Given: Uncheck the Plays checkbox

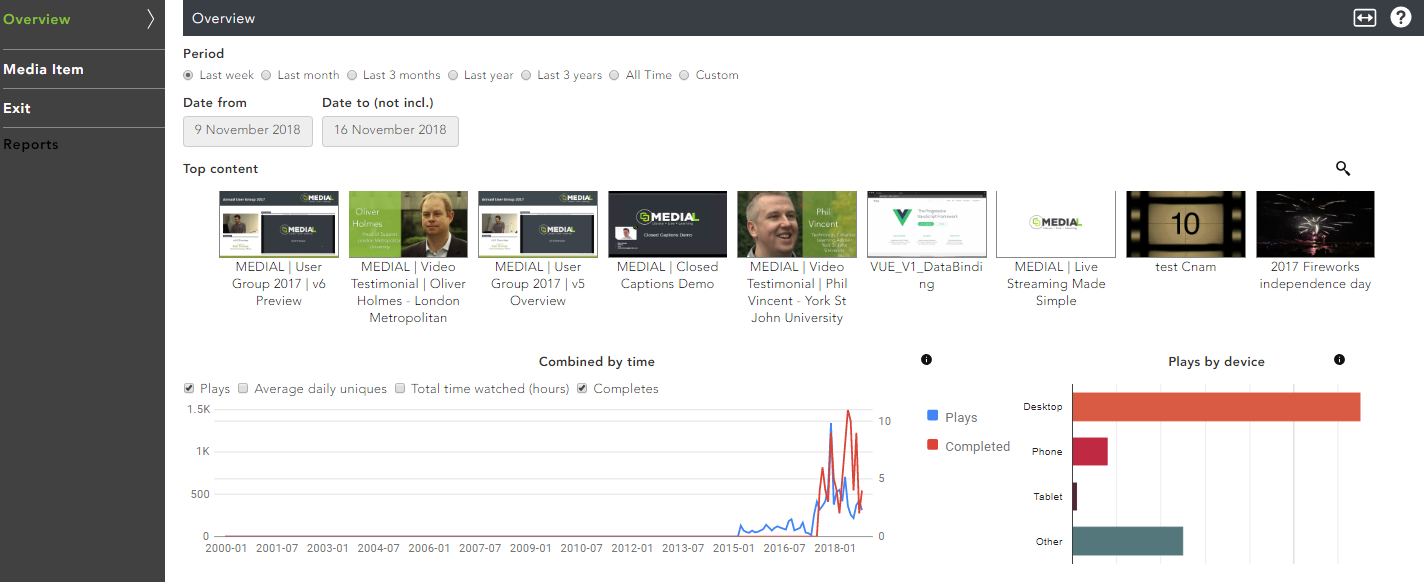Looking at the screenshot, I should [190, 389].
